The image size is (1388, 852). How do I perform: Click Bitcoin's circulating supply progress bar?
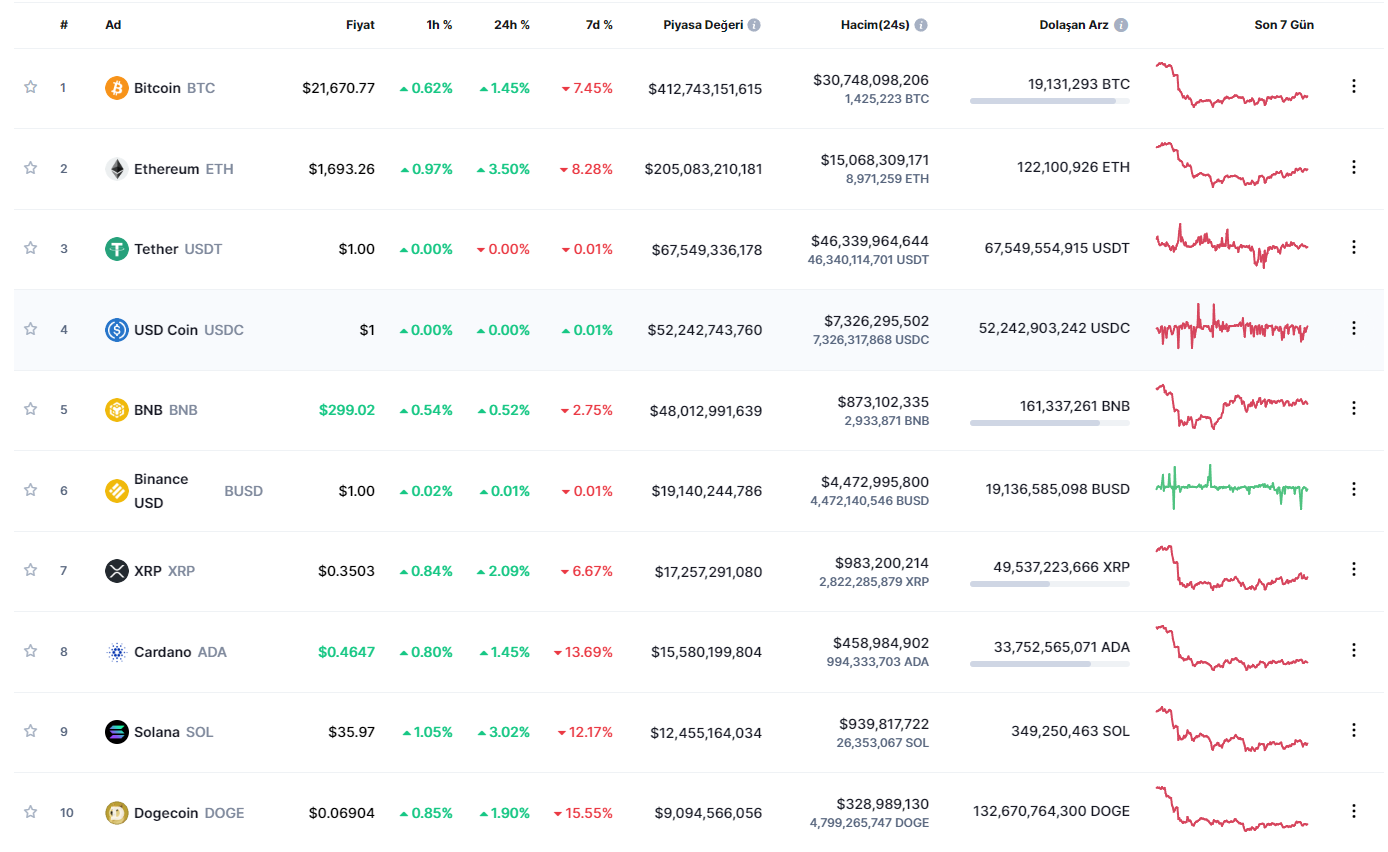click(x=1049, y=101)
